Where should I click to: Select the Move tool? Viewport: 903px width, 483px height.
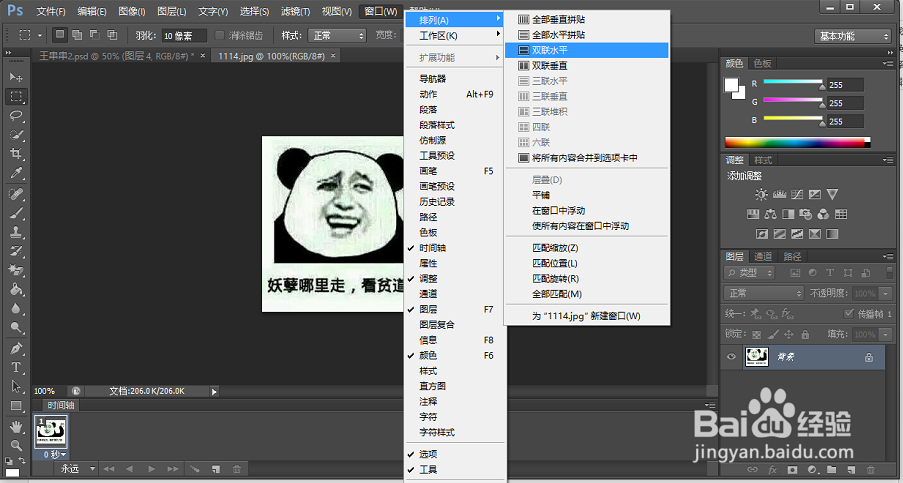[x=16, y=77]
